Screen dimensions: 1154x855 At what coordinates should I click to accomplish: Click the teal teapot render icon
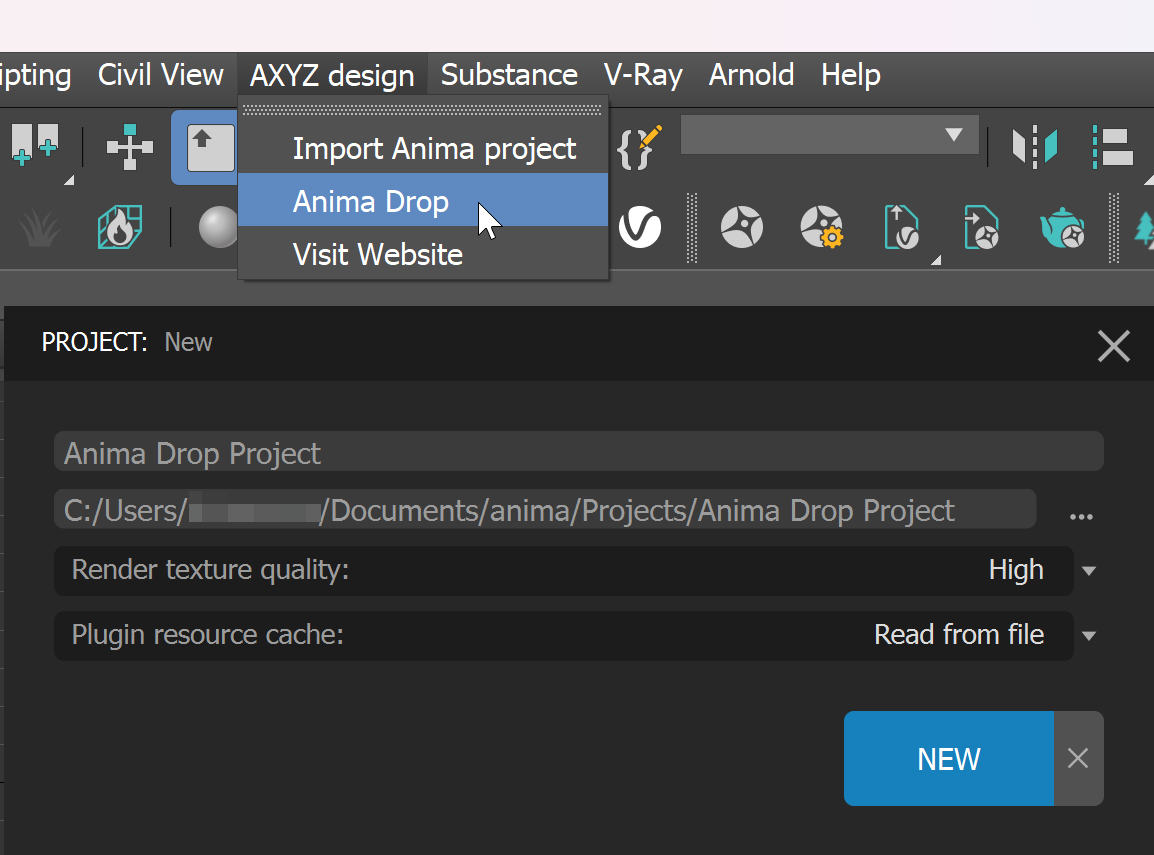click(x=1062, y=227)
